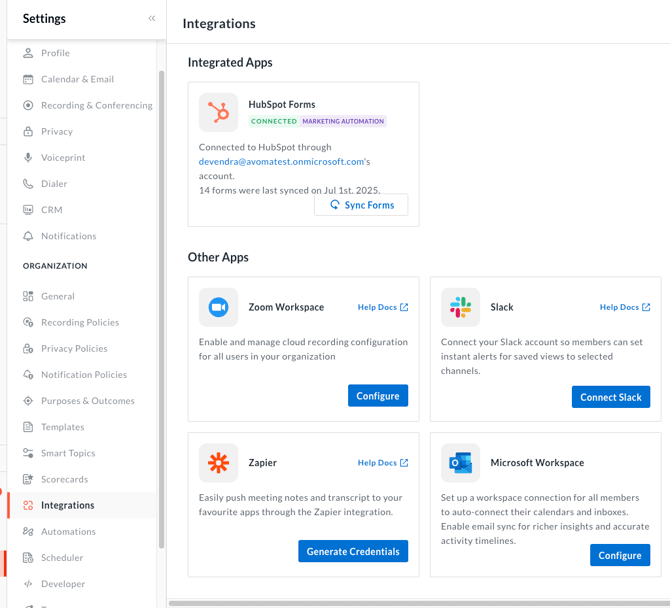
Task: Click the ORGANIZATION section label
Action: click(x=55, y=266)
